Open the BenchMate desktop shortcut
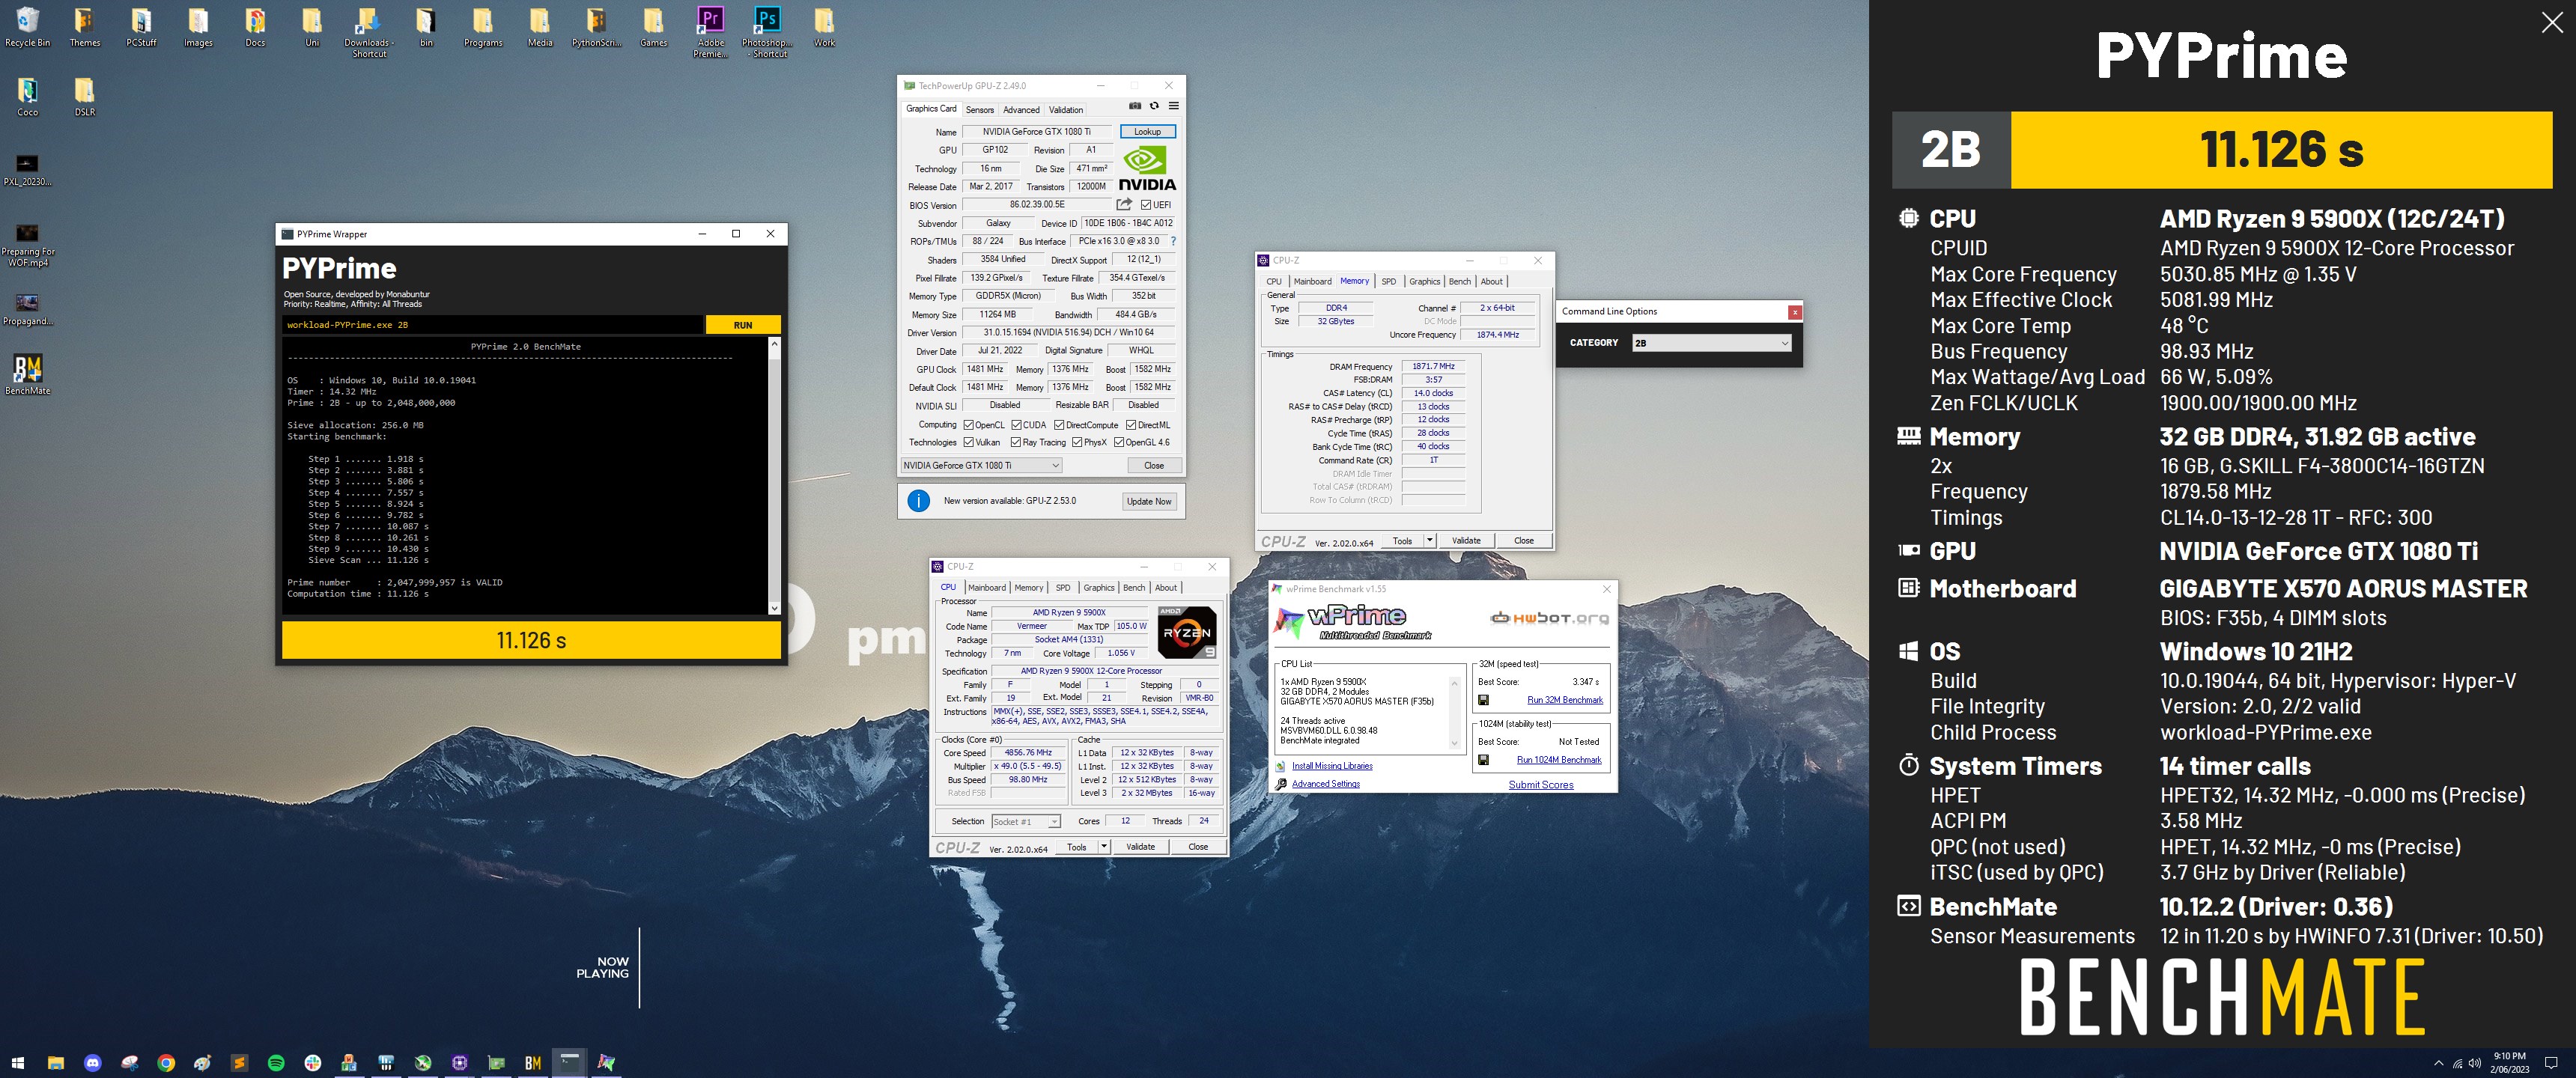The height and width of the screenshot is (1078, 2576). tap(28, 374)
